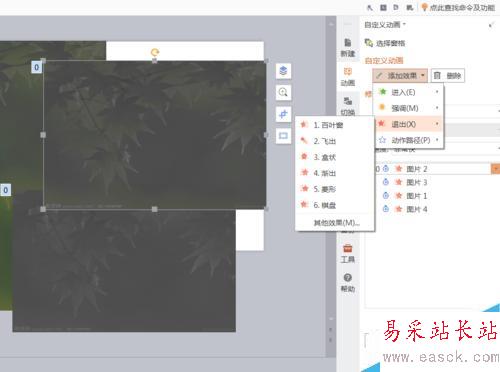
Task: Click the clock icon of 图片 2 row
Action: coord(386,169)
